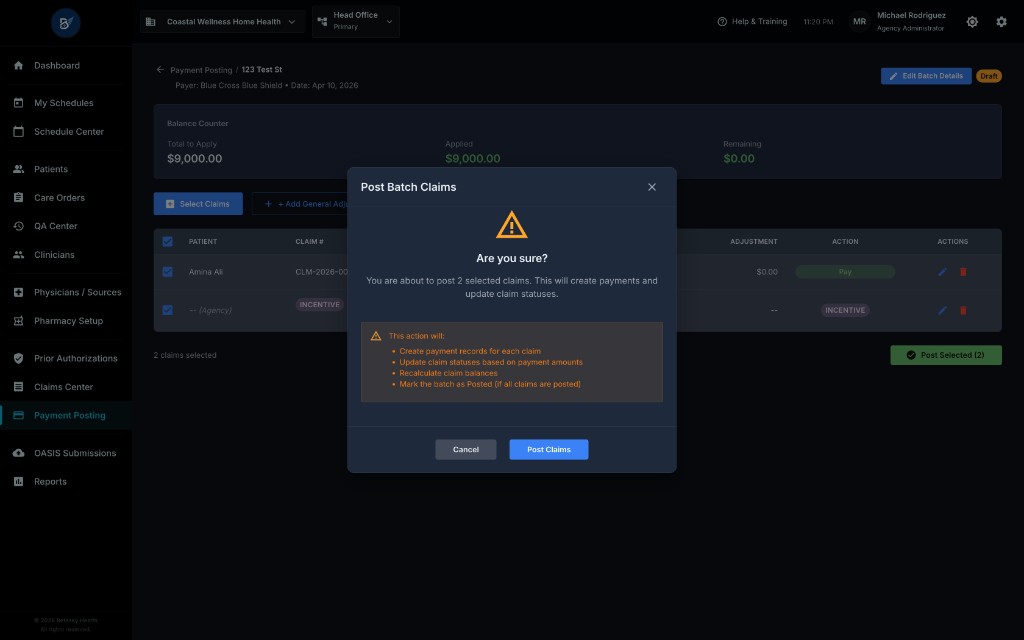The height and width of the screenshot is (640, 1024).
Task: Click the Clinicians people icon
Action: 18,255
